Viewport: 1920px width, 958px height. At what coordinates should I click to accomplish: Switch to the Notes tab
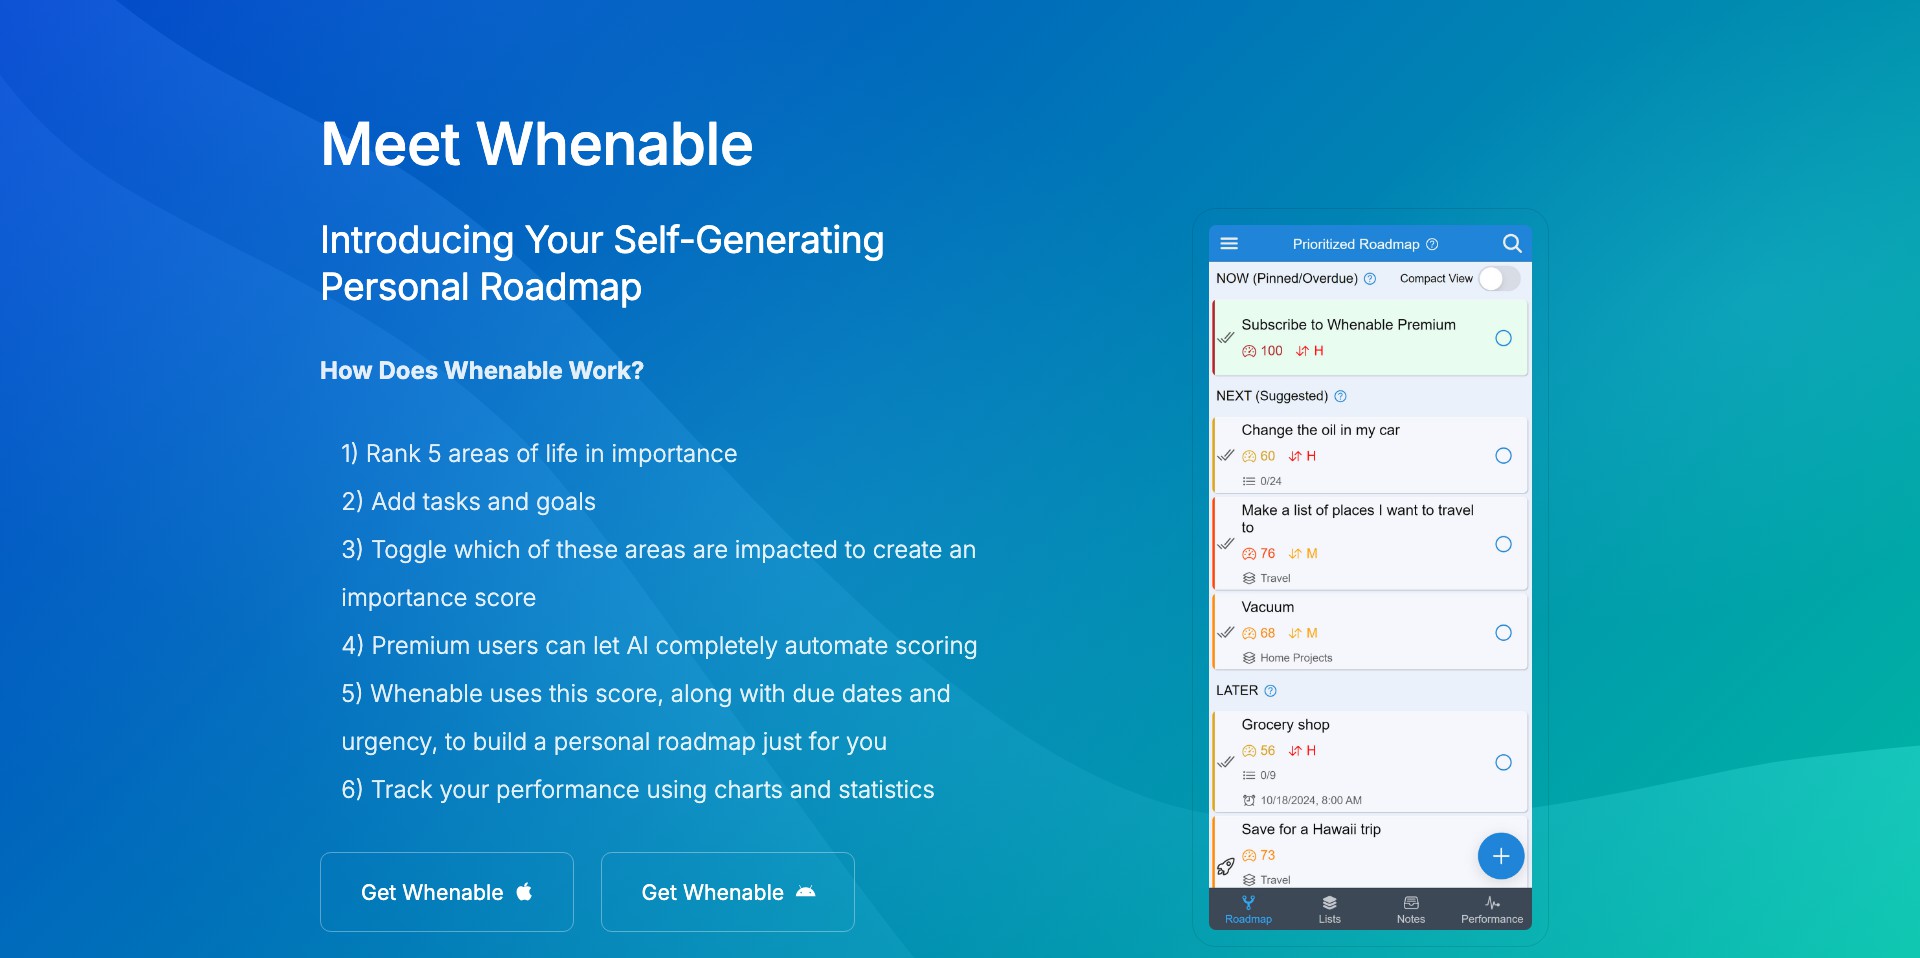(1411, 909)
